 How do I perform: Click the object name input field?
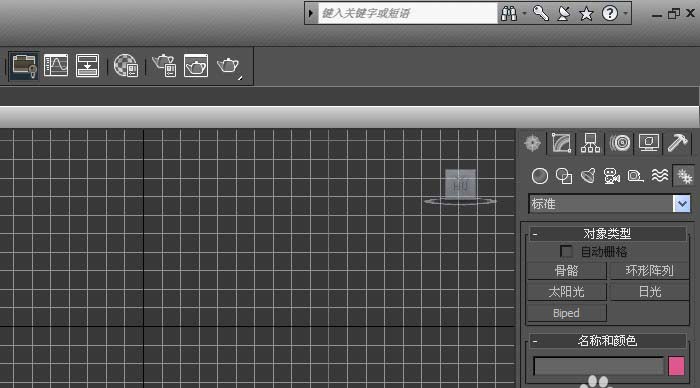click(x=599, y=366)
